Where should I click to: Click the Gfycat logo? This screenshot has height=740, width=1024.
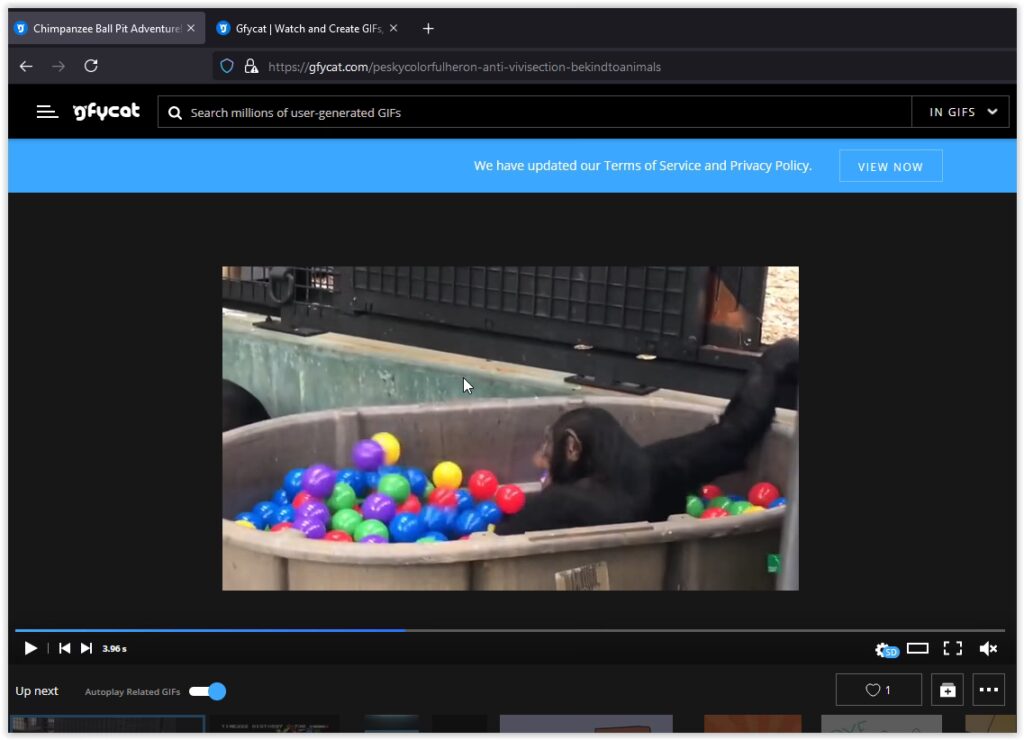click(106, 112)
